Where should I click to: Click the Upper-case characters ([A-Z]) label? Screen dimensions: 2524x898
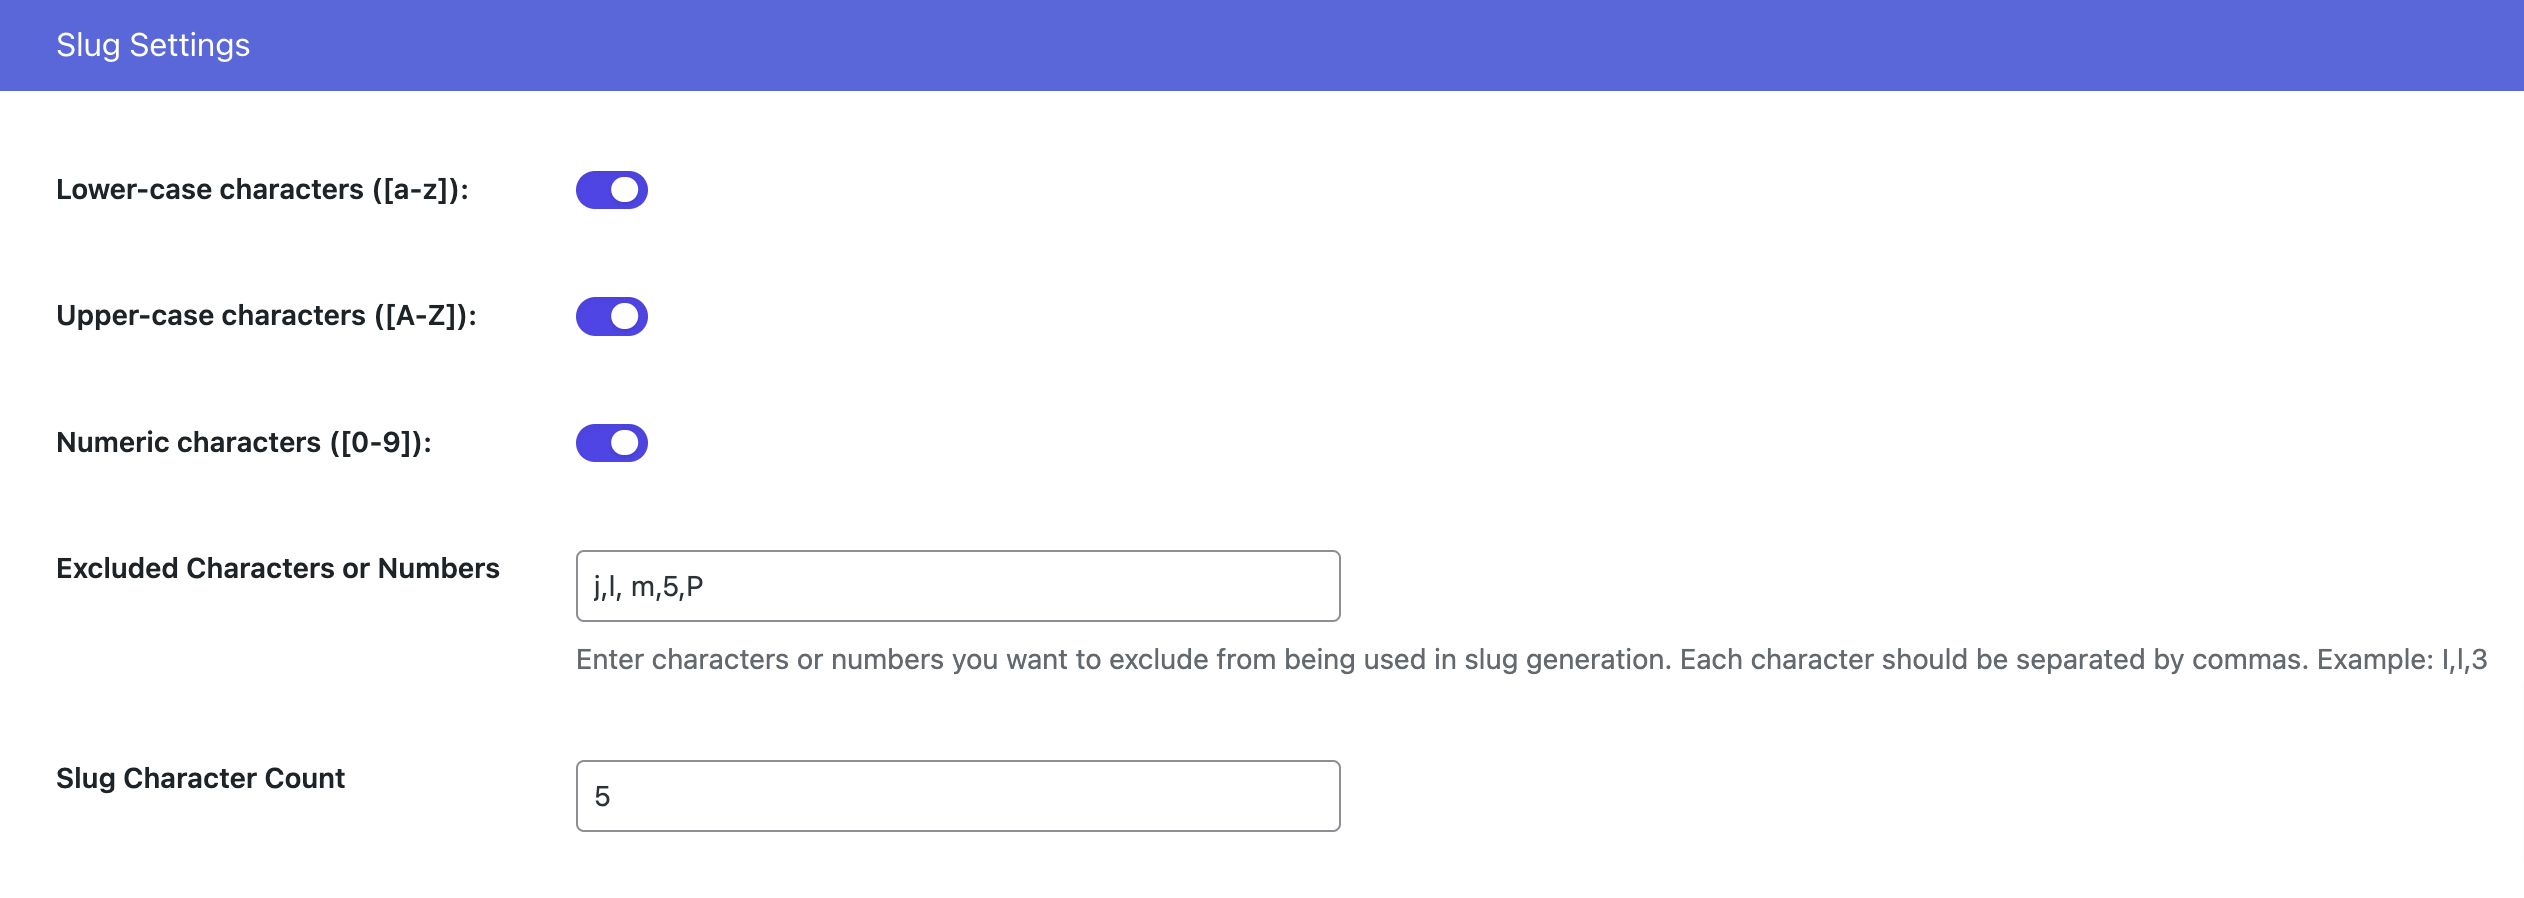[x=266, y=316]
